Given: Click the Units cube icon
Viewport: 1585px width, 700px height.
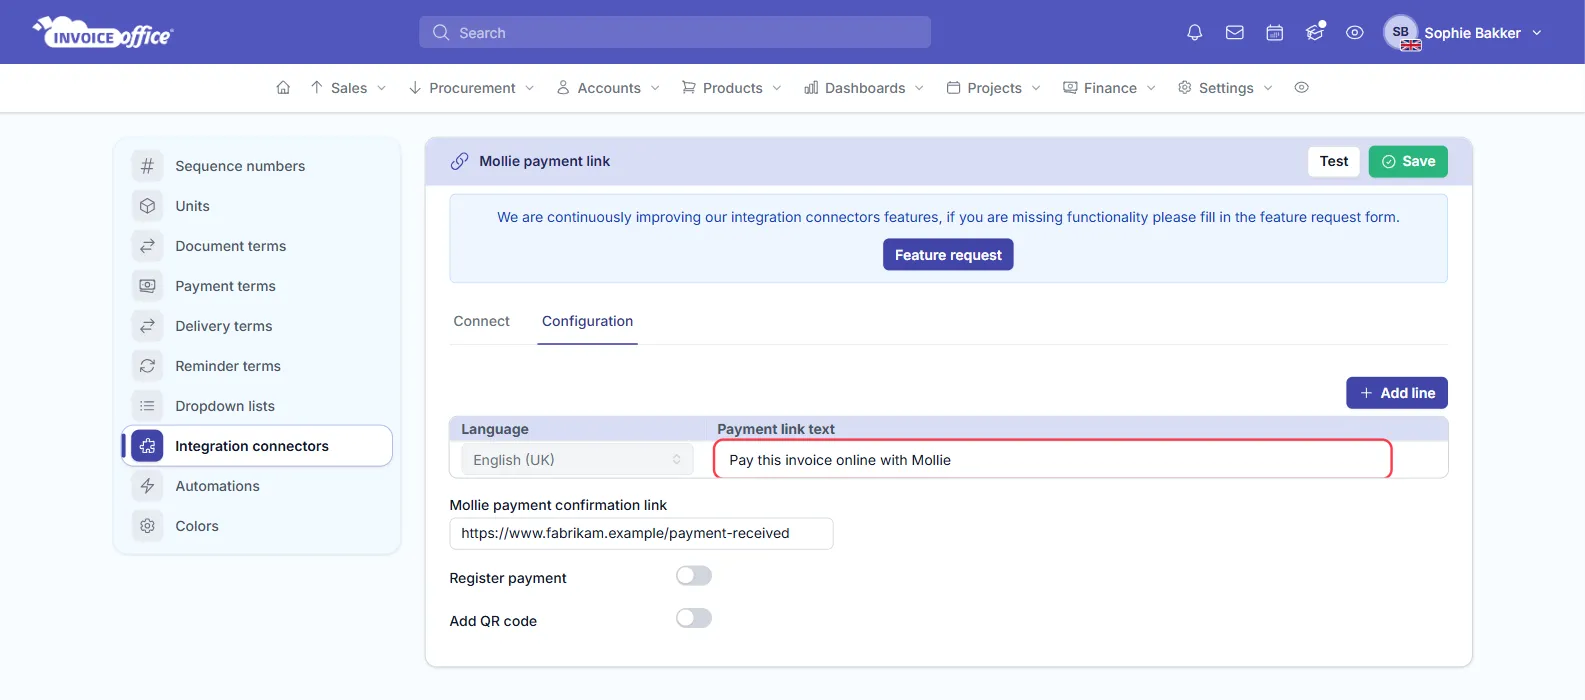Looking at the screenshot, I should 147,206.
